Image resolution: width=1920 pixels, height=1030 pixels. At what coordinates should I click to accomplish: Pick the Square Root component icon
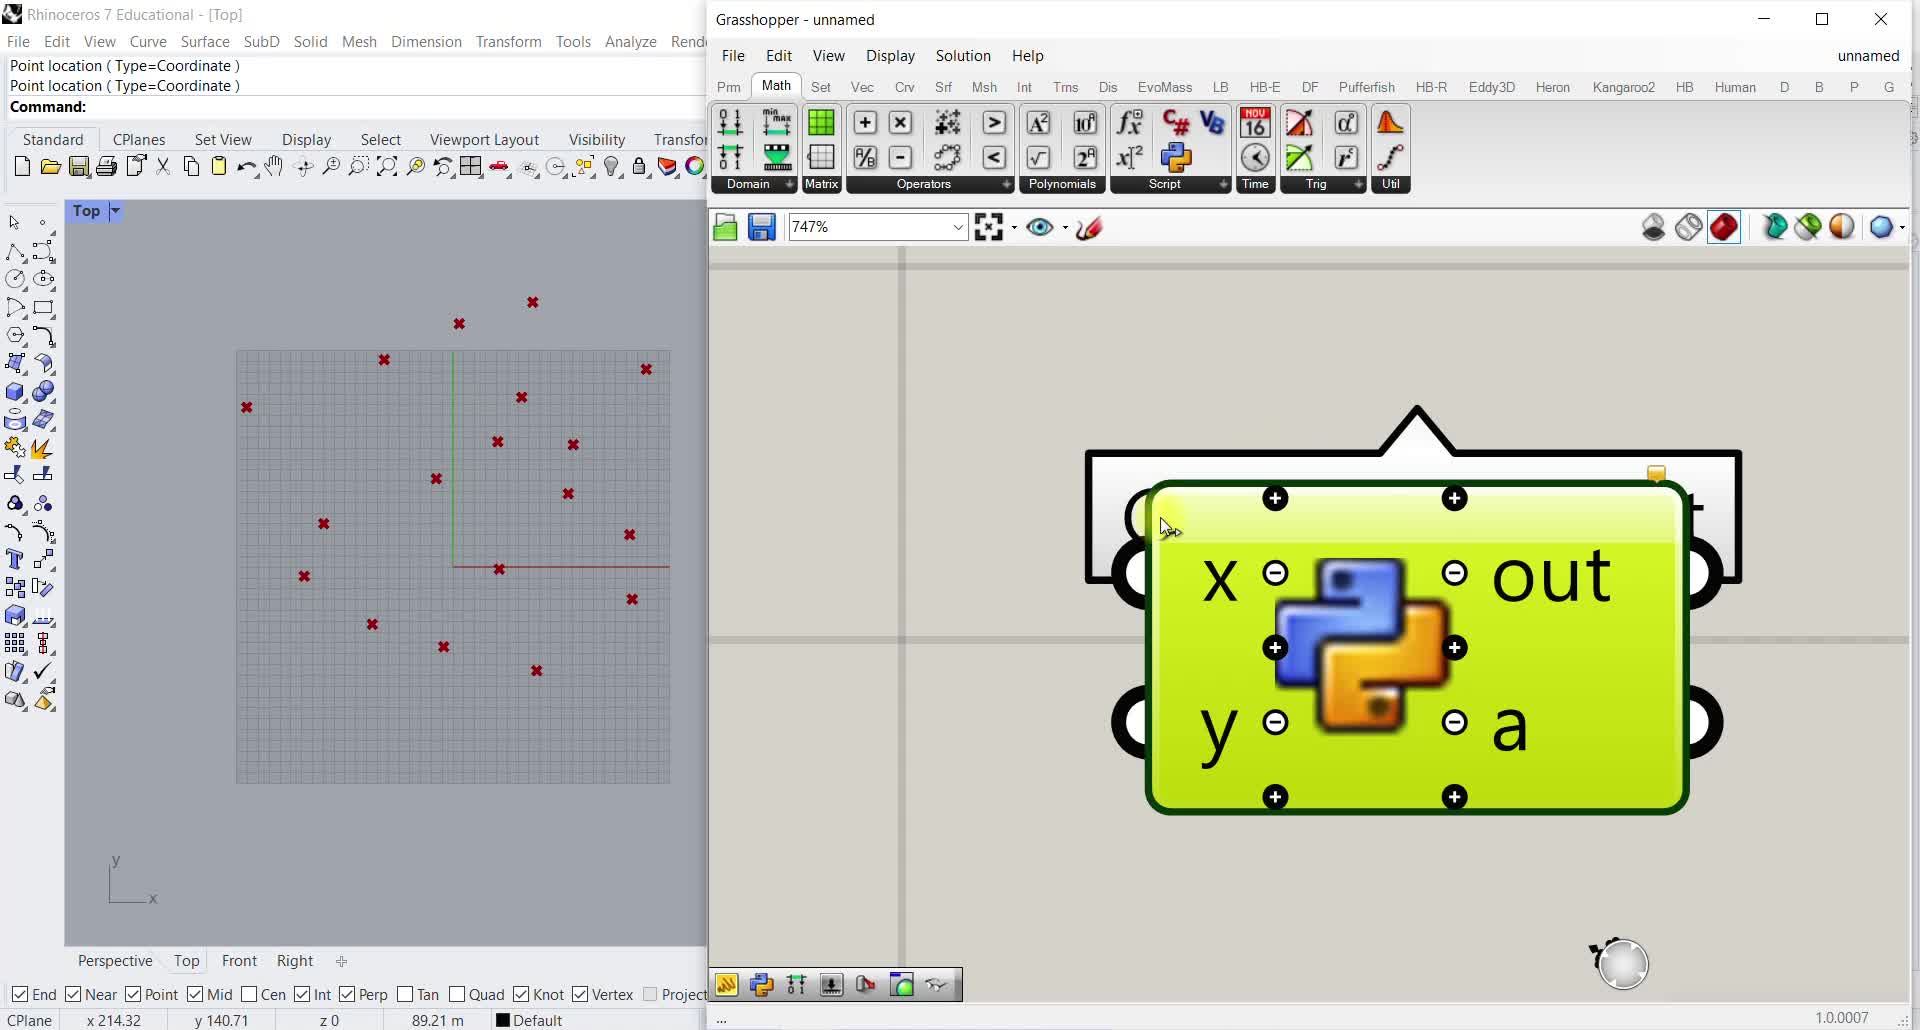(1039, 158)
